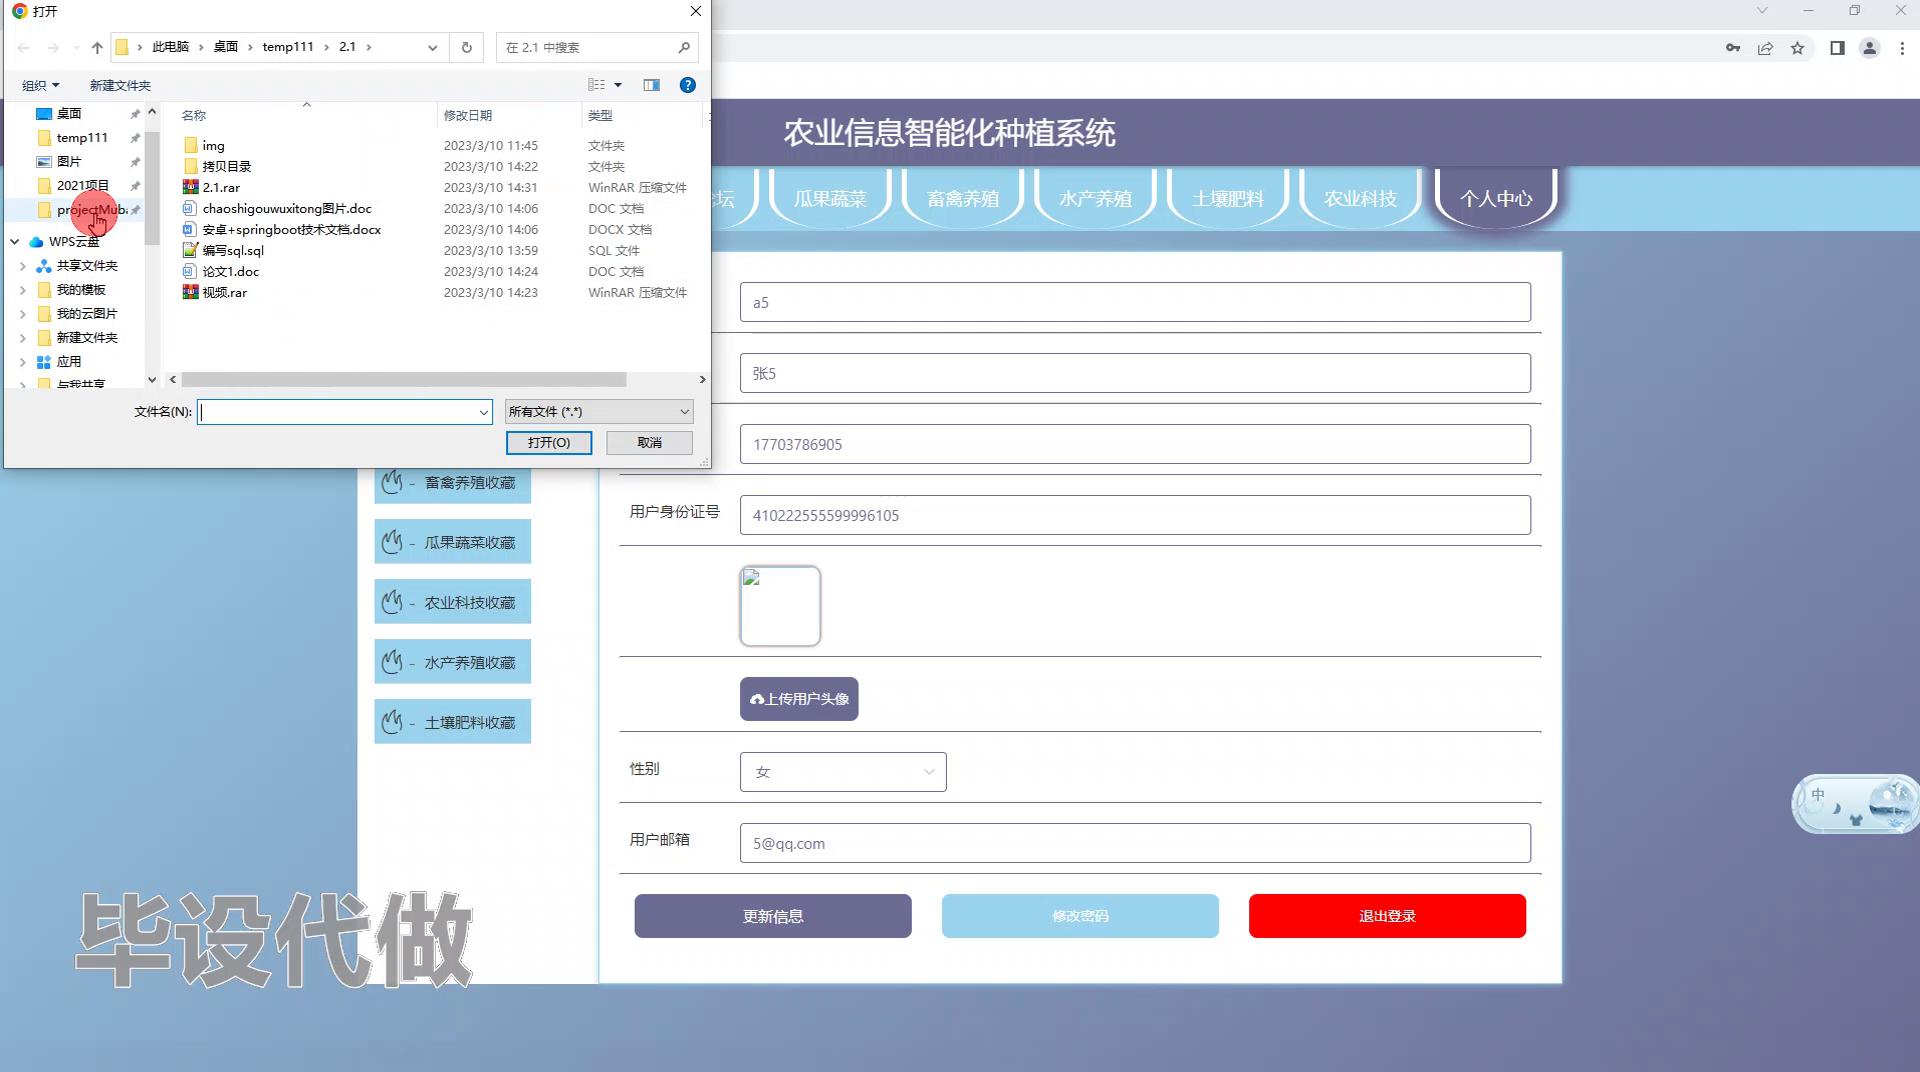Click the 用户身份证号 input field
Screen dimensions: 1920x1072
tap(1135, 515)
